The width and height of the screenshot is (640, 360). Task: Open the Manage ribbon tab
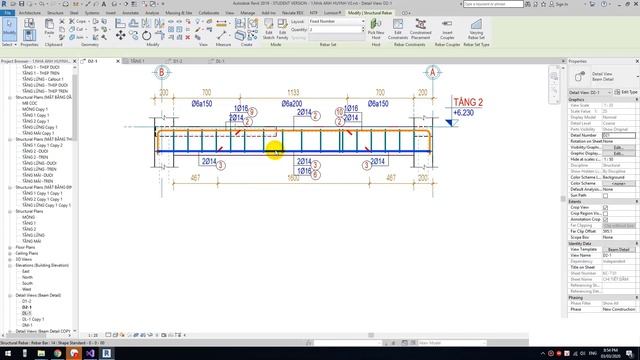(247, 13)
